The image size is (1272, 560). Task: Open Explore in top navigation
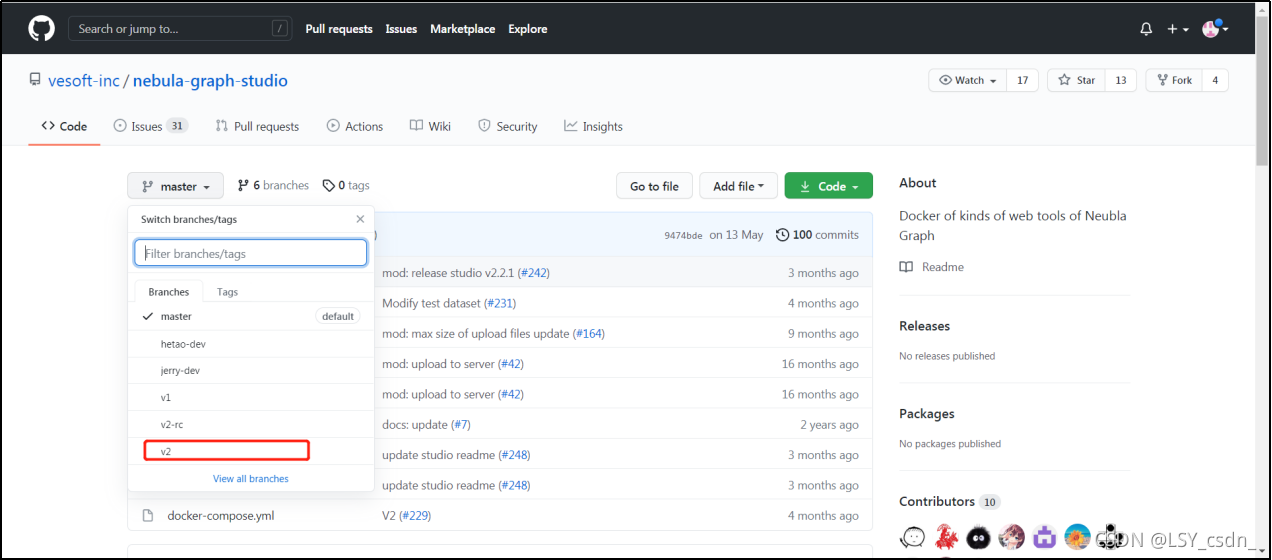click(527, 29)
